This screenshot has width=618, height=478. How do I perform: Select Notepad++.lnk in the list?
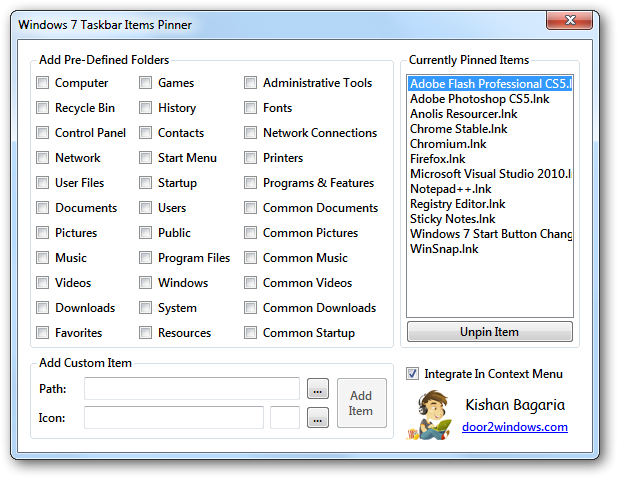coord(490,189)
